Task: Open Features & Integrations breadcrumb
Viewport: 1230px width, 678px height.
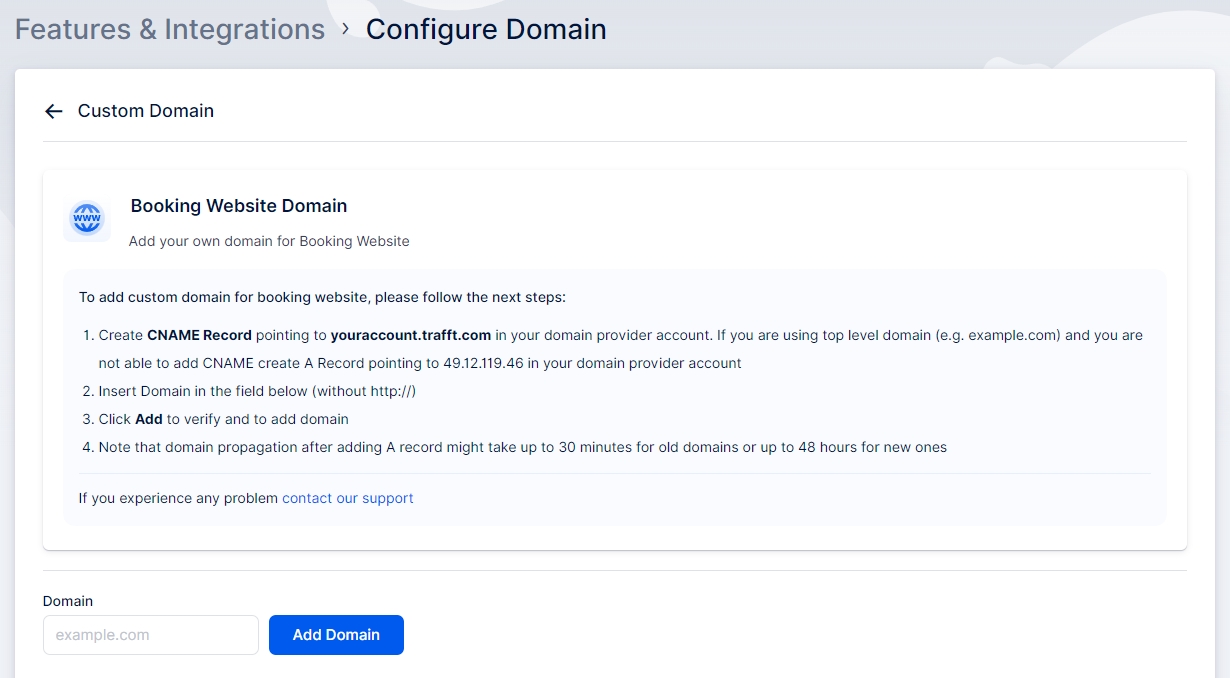Action: point(170,30)
